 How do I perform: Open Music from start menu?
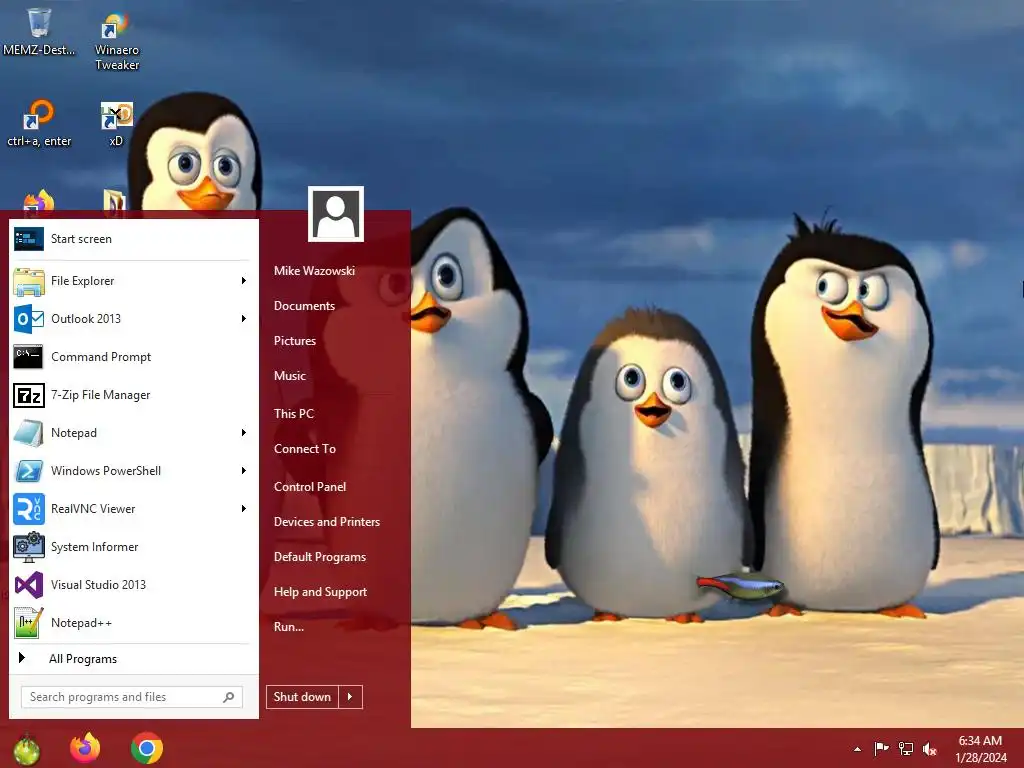click(290, 376)
